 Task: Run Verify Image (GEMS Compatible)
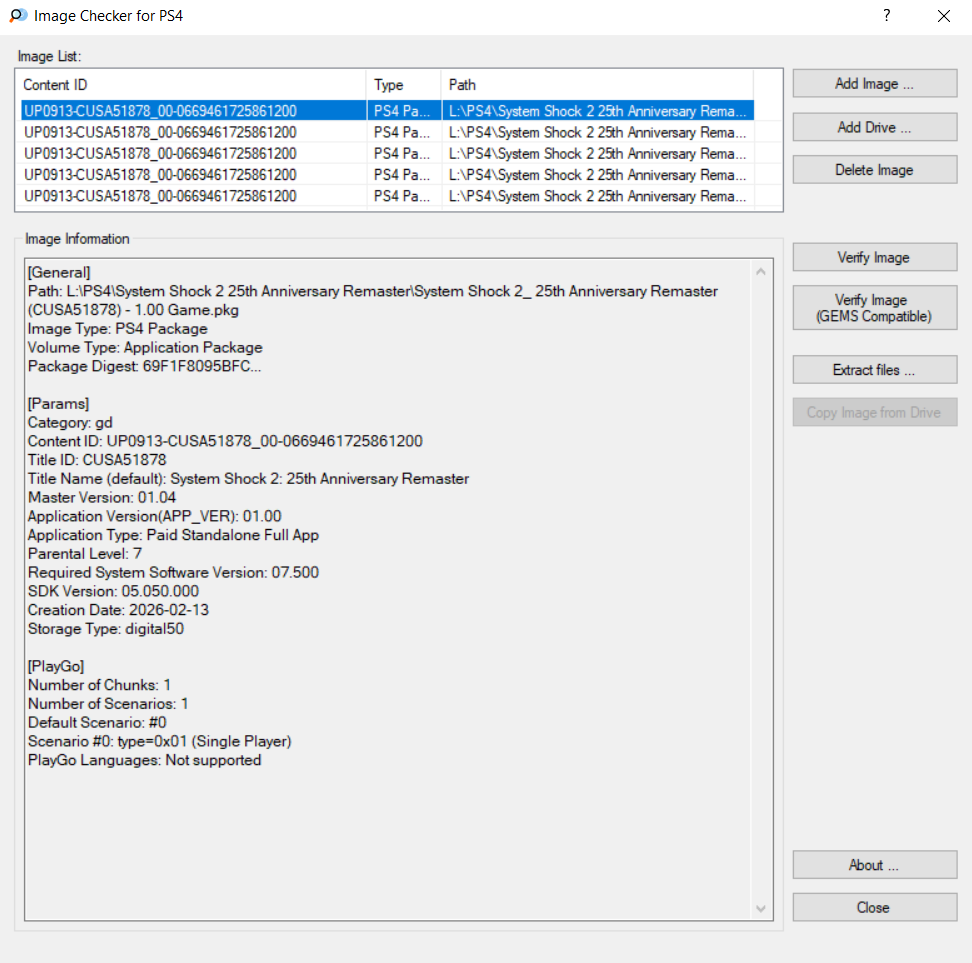[x=874, y=308]
